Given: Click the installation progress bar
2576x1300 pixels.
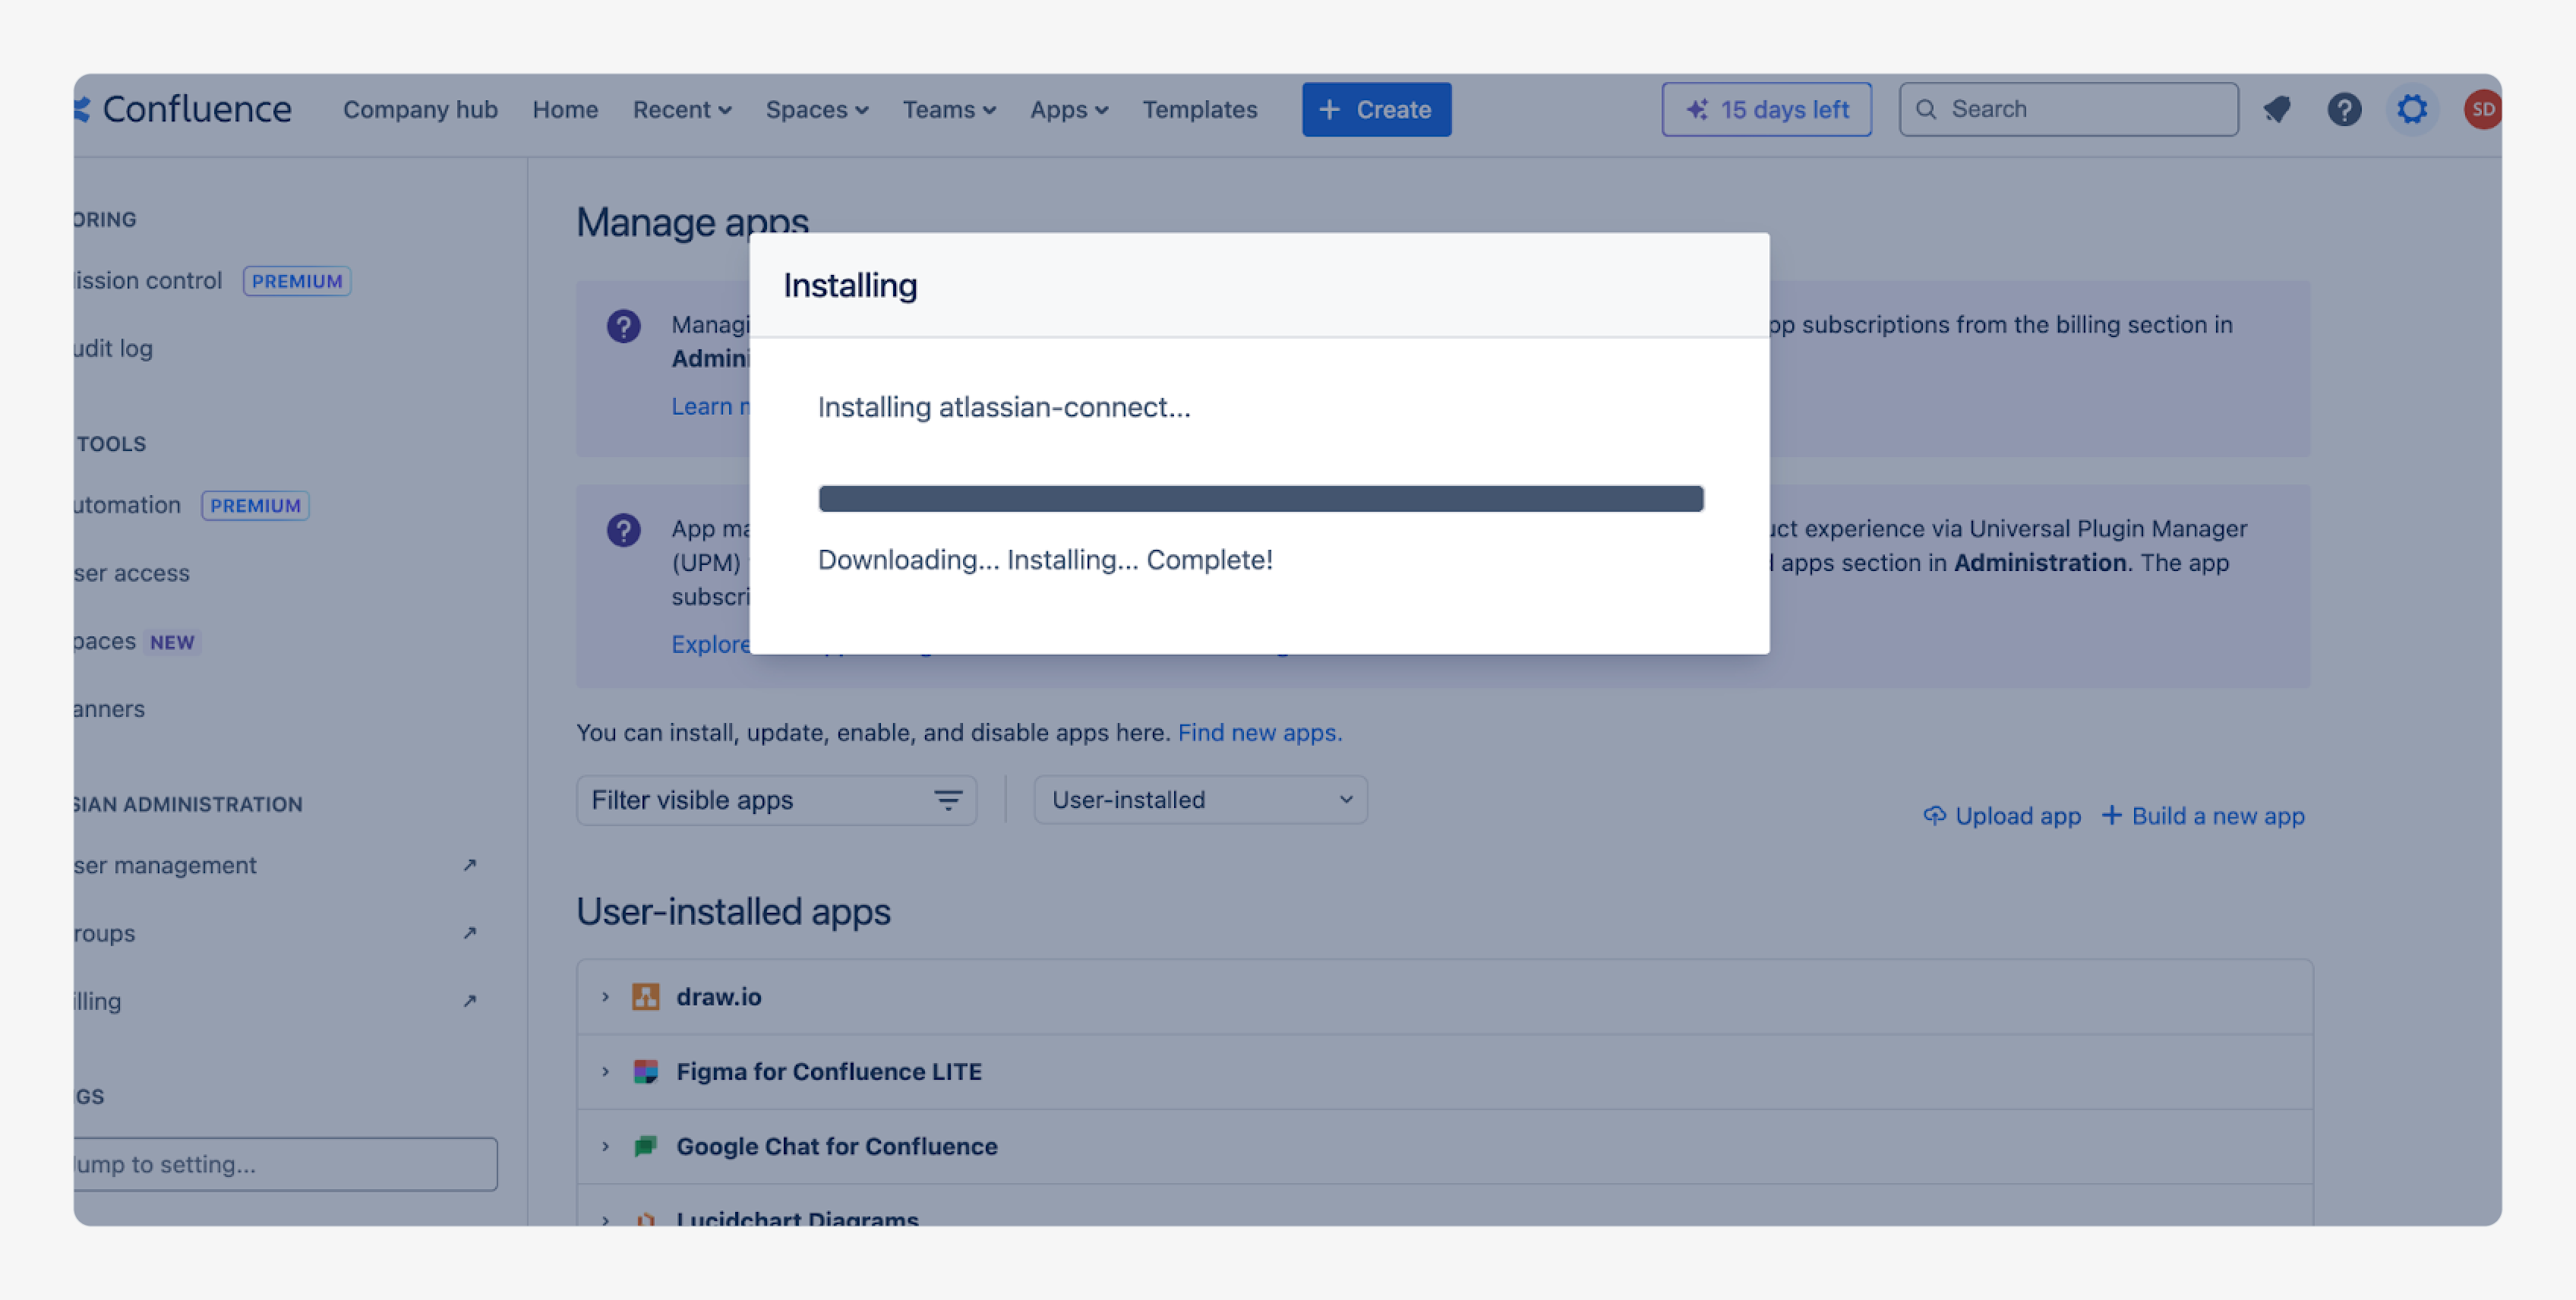Looking at the screenshot, I should (1260, 499).
